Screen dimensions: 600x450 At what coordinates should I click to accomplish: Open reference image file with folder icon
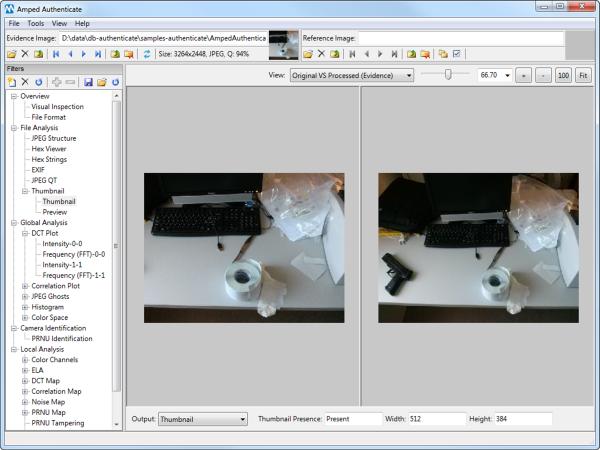[x=308, y=53]
